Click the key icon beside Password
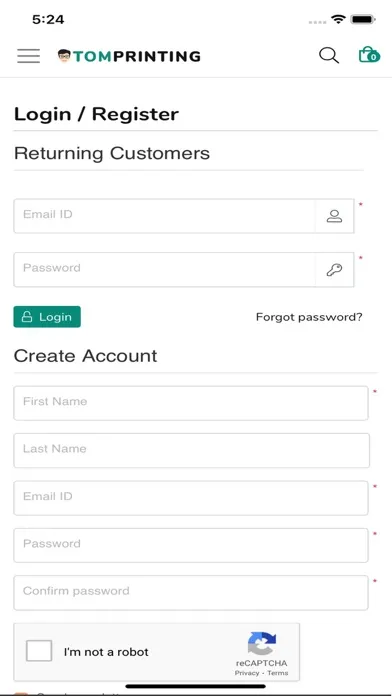This screenshot has width=392, height=696. point(334,270)
